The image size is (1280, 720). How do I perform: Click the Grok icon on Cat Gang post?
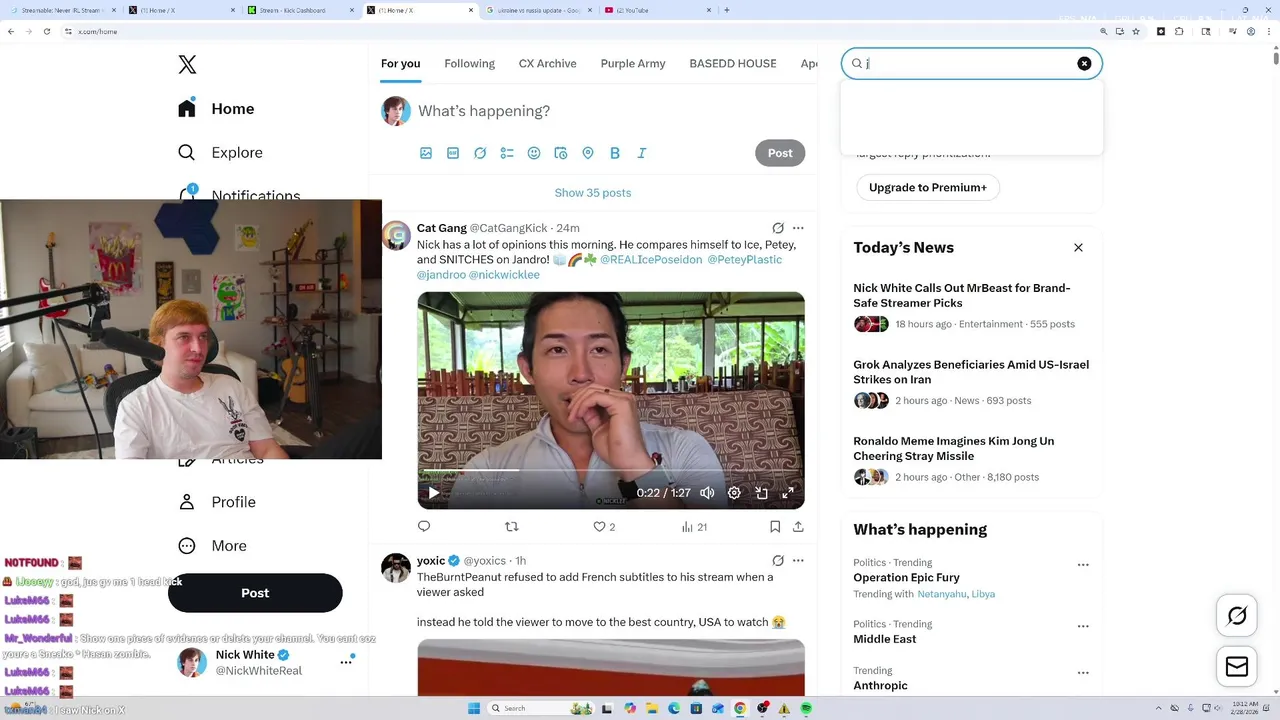click(x=778, y=228)
